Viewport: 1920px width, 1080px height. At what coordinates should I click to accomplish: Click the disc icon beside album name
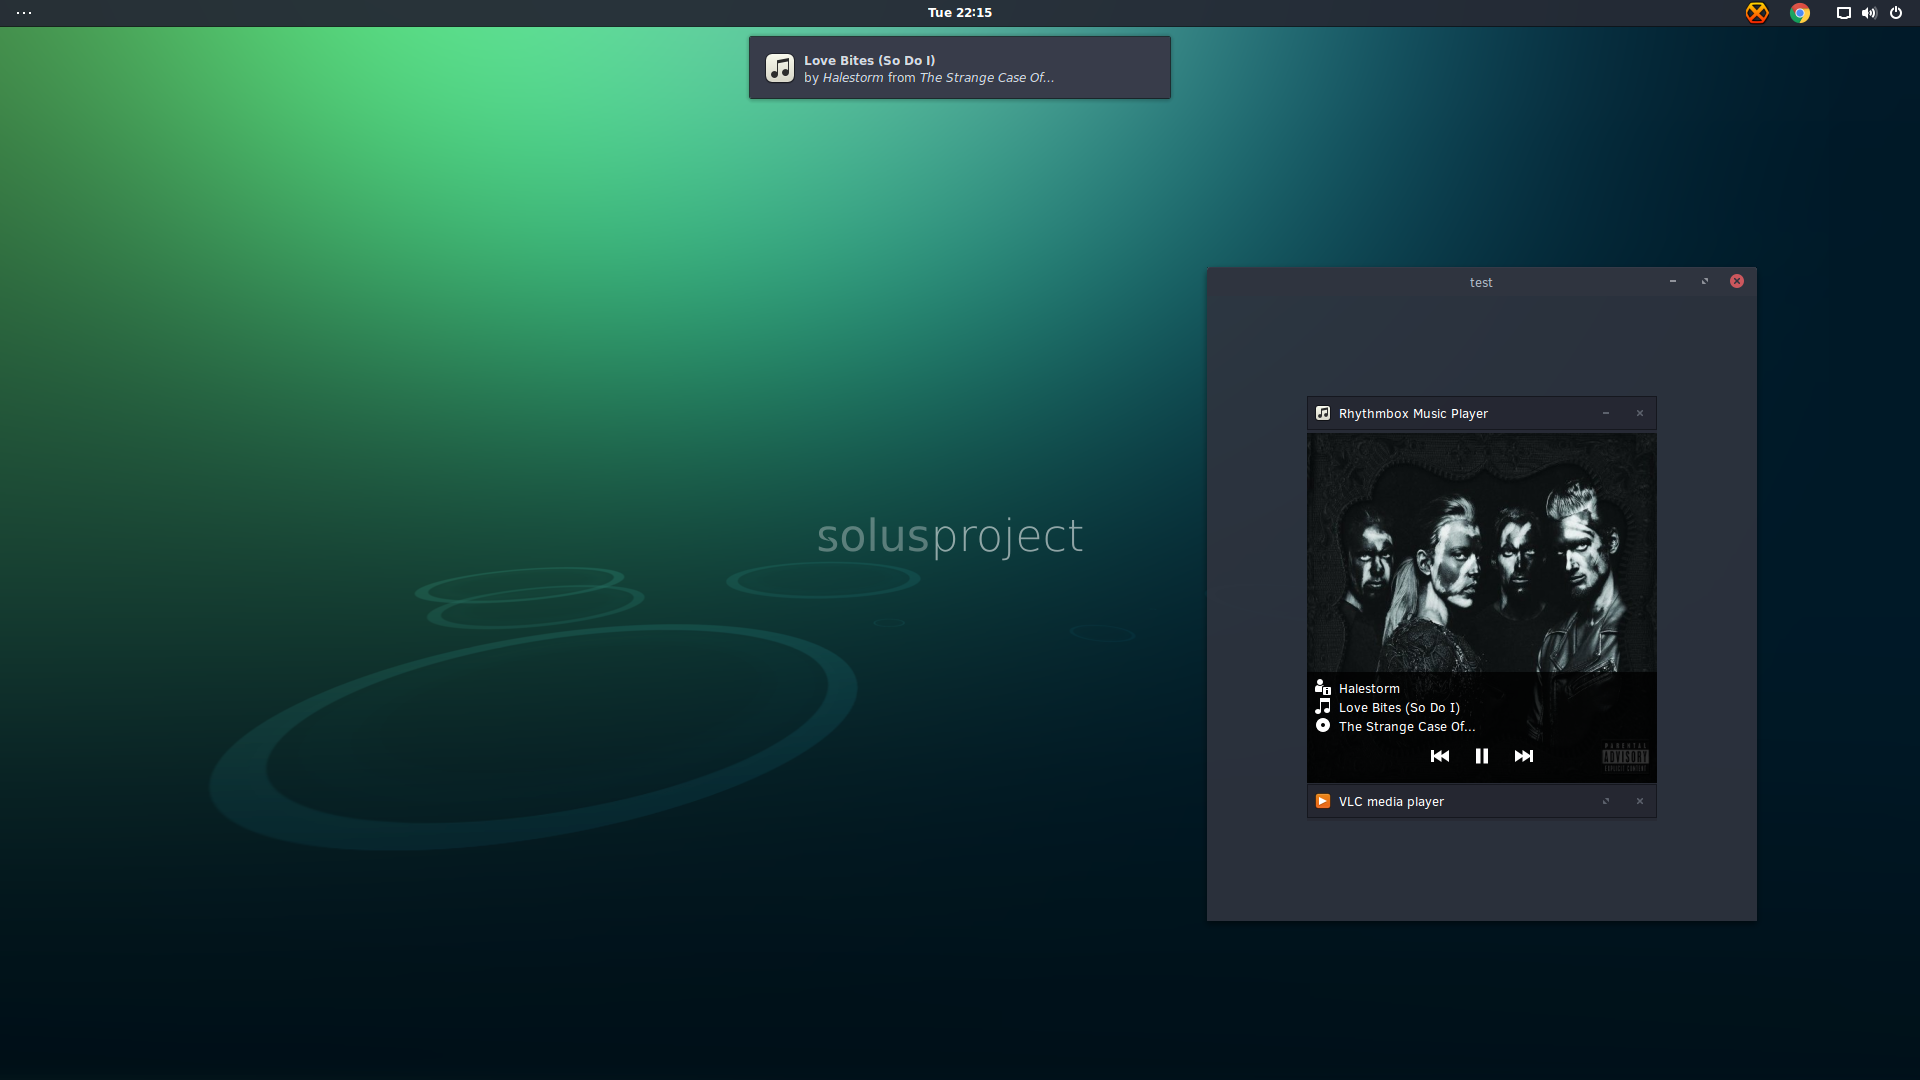[x=1323, y=725]
